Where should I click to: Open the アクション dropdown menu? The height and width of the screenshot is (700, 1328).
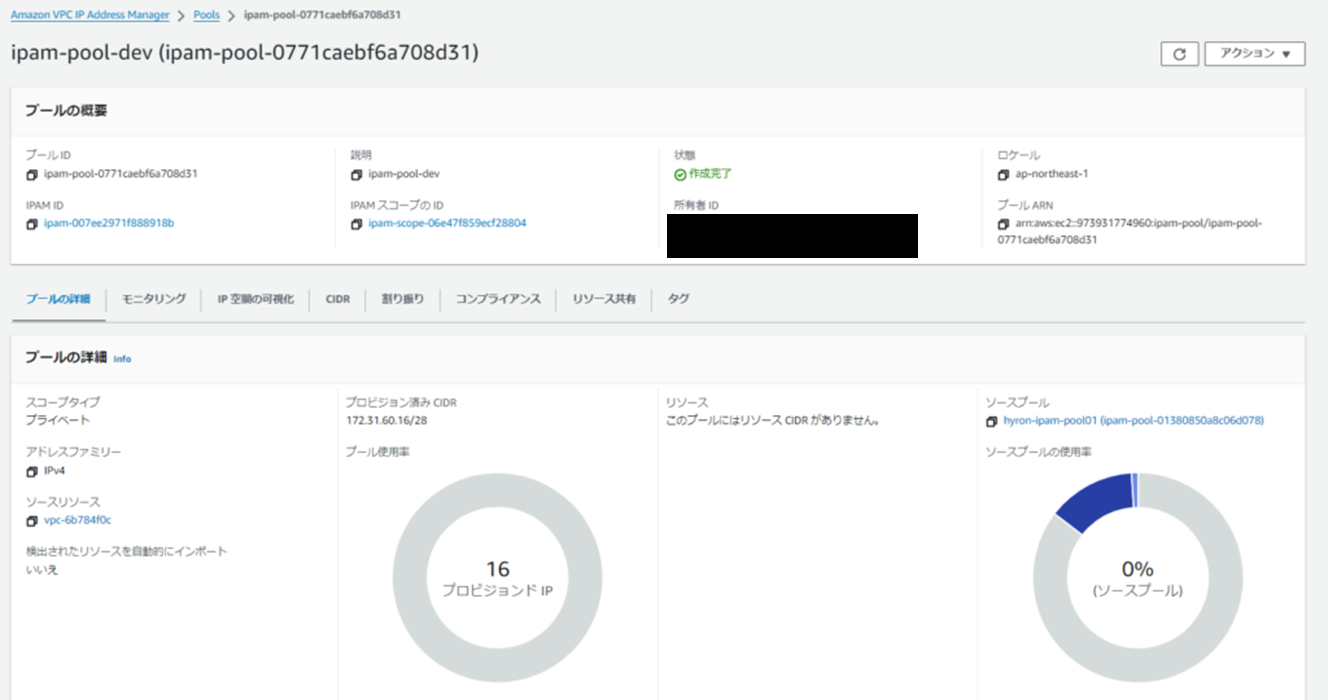[1255, 54]
